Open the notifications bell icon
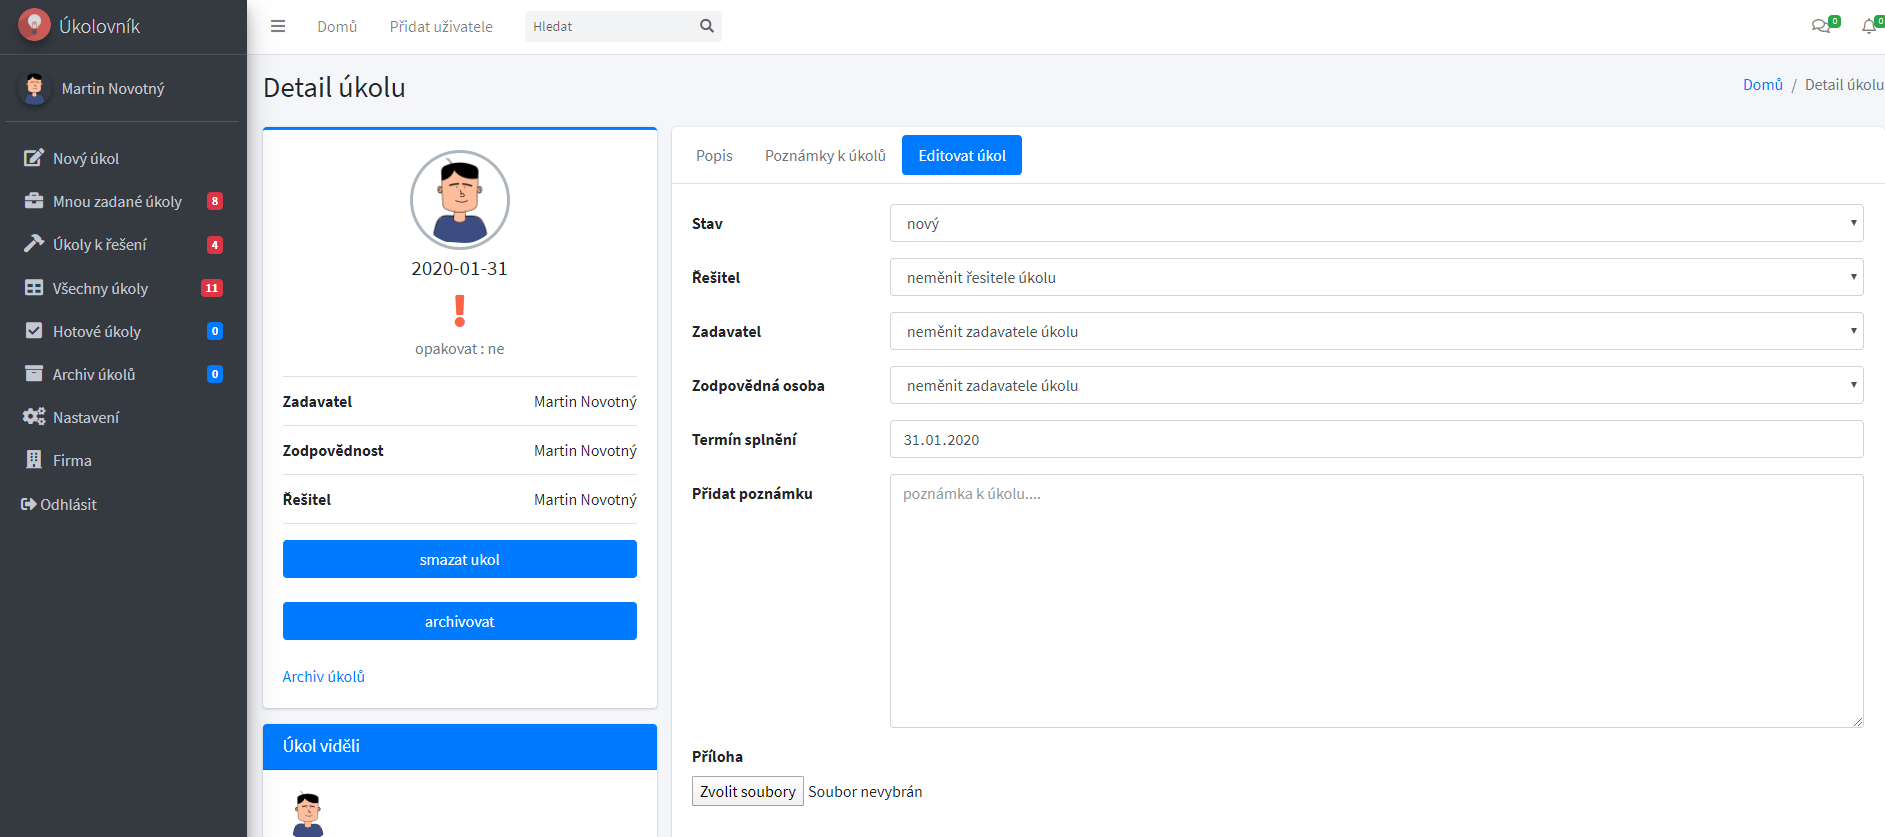 click(x=1868, y=26)
